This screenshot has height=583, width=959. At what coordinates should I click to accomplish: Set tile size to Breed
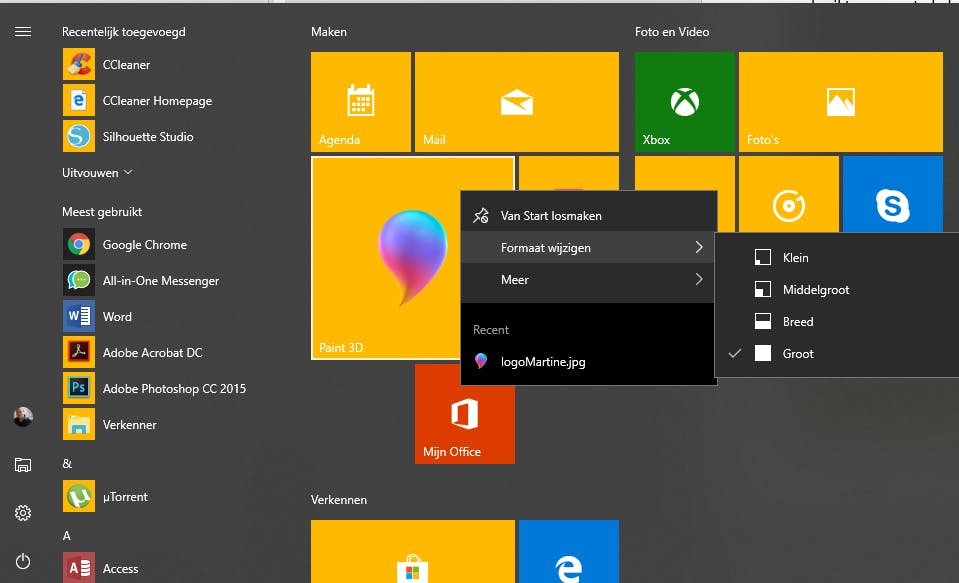click(797, 322)
